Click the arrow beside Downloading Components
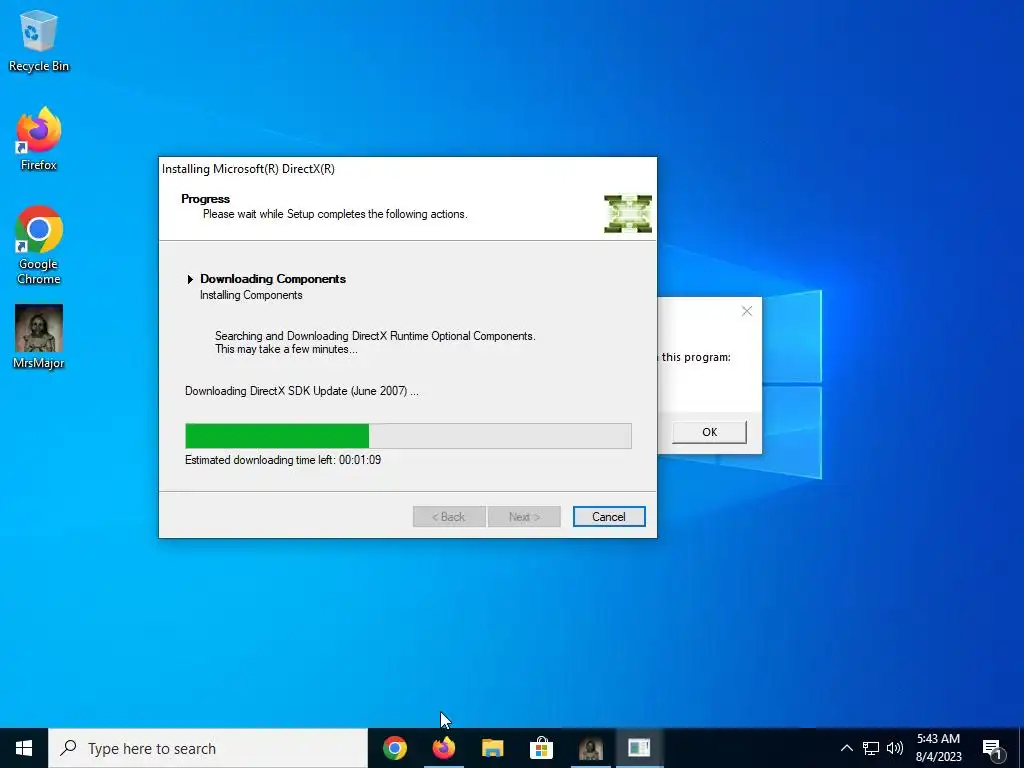 coord(190,279)
